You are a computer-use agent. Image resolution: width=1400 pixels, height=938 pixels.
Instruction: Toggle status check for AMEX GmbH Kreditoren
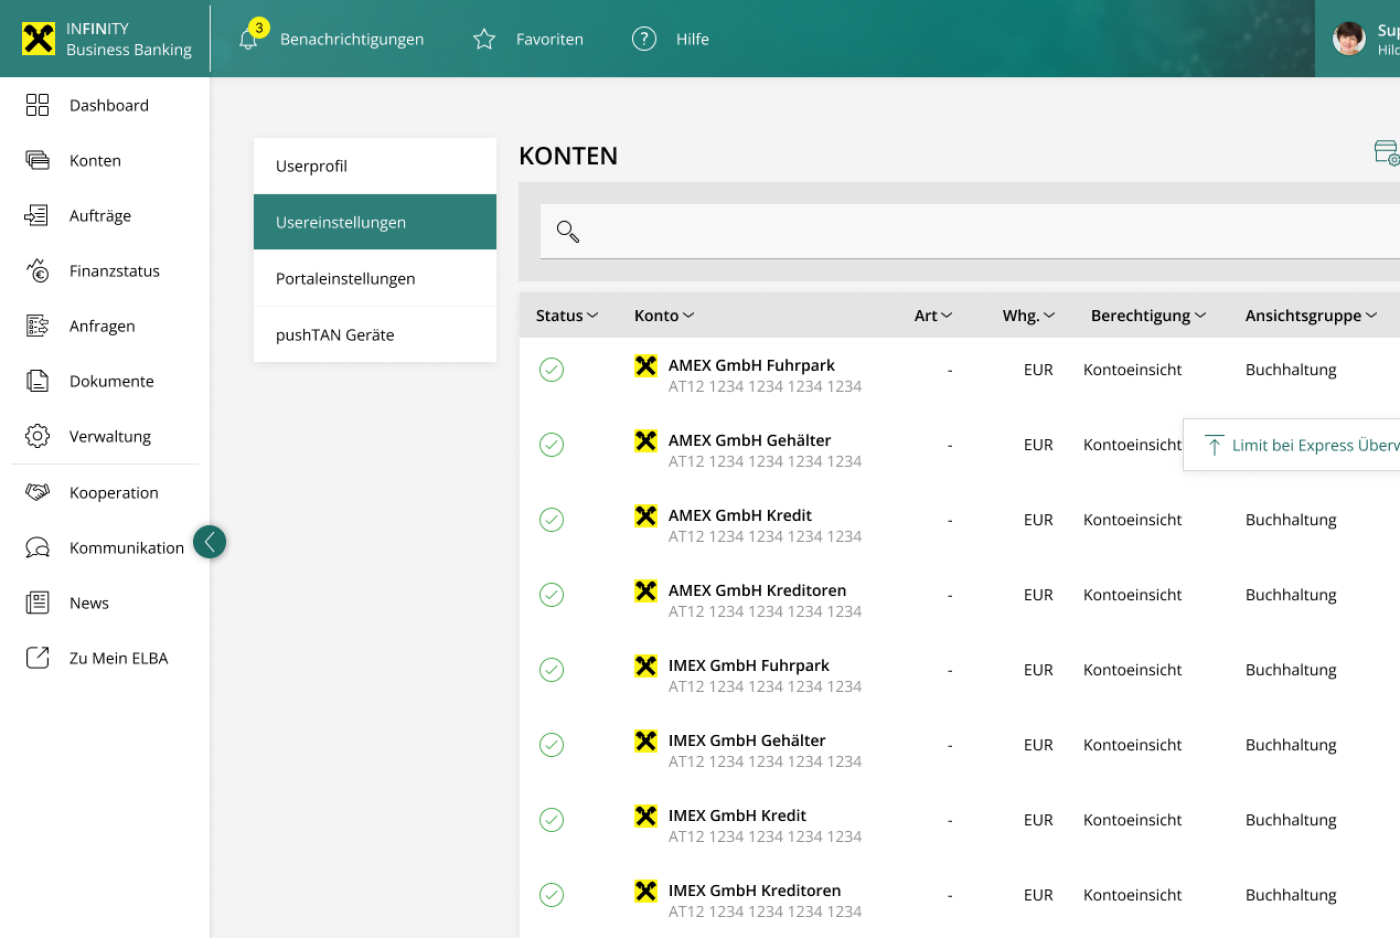(x=551, y=595)
